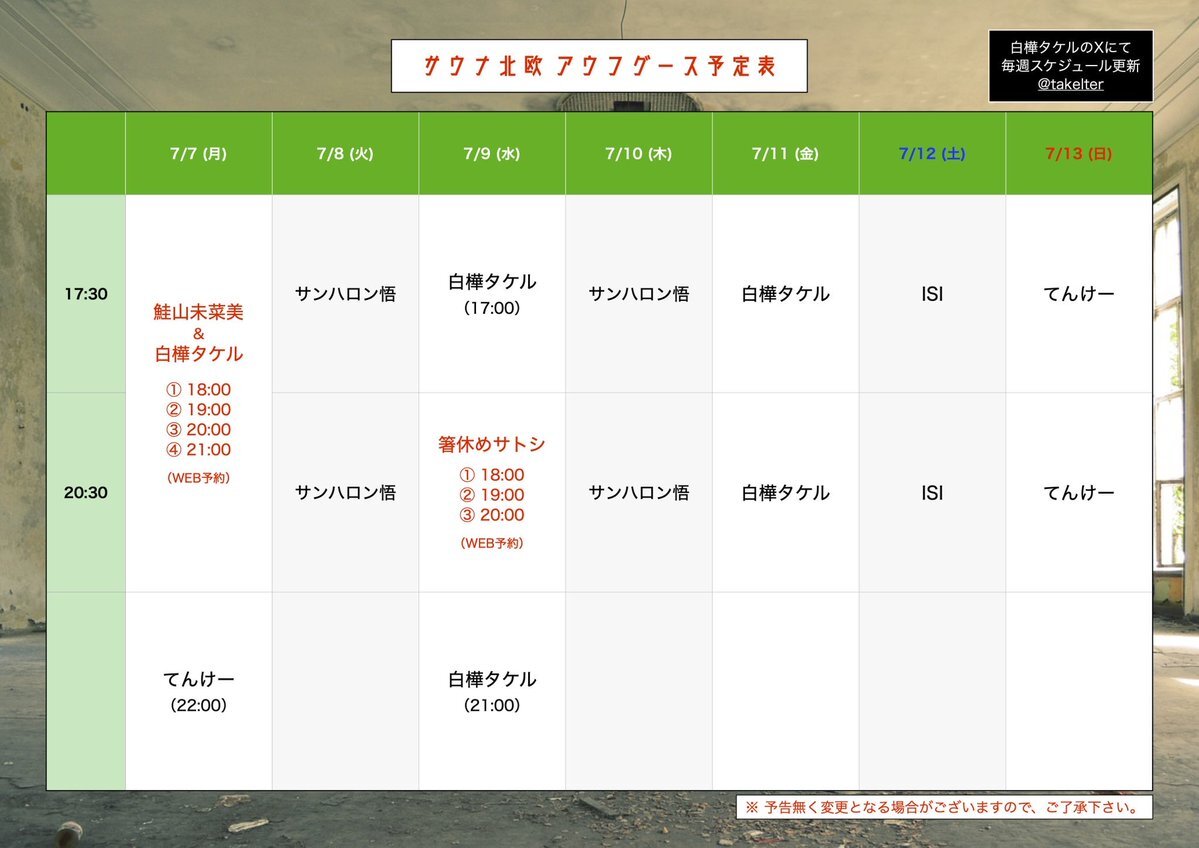This screenshot has width=1199, height=848.
Task: Click 白樺タケル (17:00) in Wednesday cell
Action: (x=492, y=294)
